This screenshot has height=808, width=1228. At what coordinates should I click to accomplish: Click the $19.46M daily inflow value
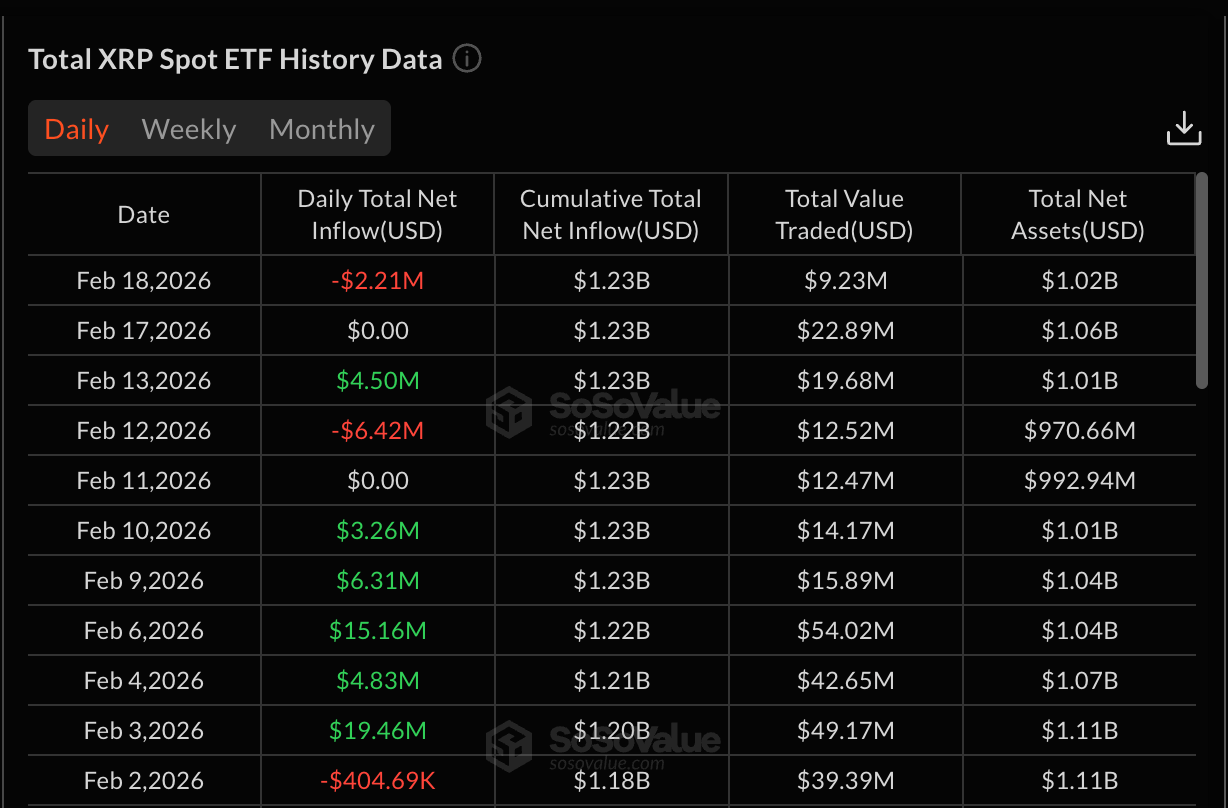[377, 731]
